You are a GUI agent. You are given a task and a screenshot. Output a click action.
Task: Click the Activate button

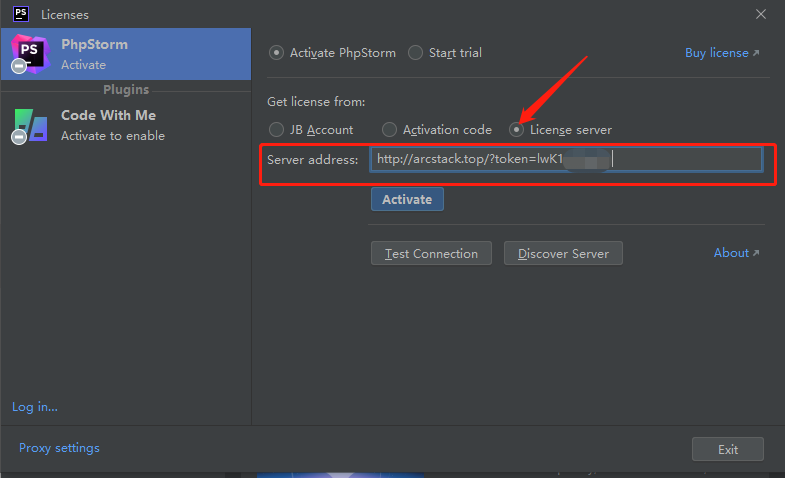coord(407,199)
